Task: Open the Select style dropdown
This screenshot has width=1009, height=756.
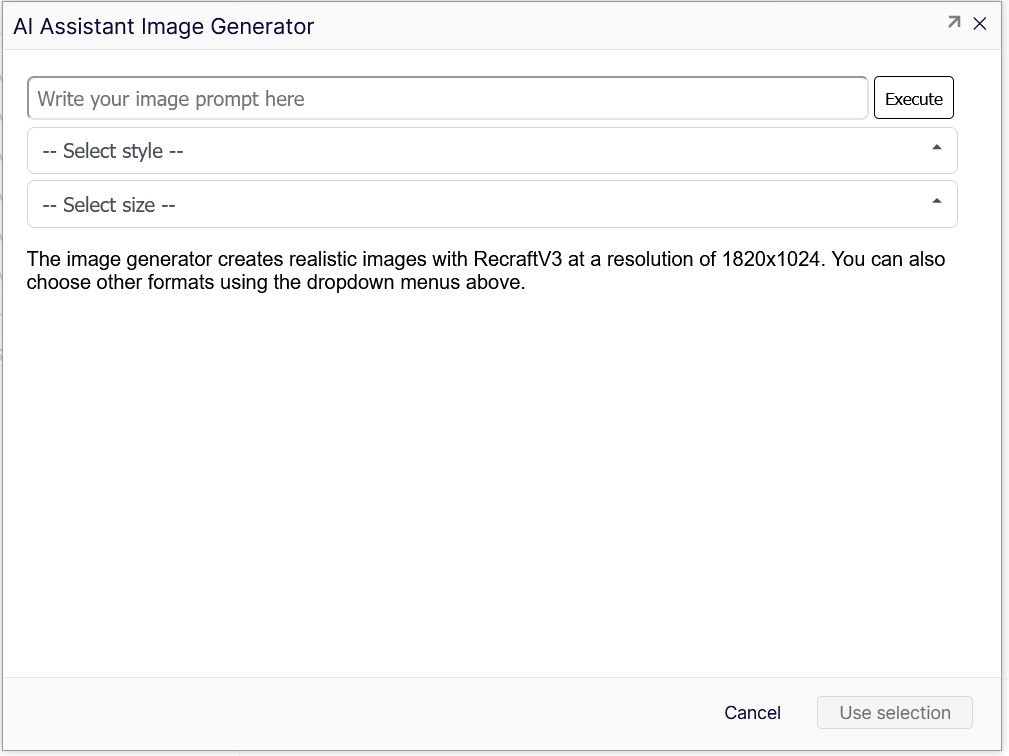Action: pos(492,151)
